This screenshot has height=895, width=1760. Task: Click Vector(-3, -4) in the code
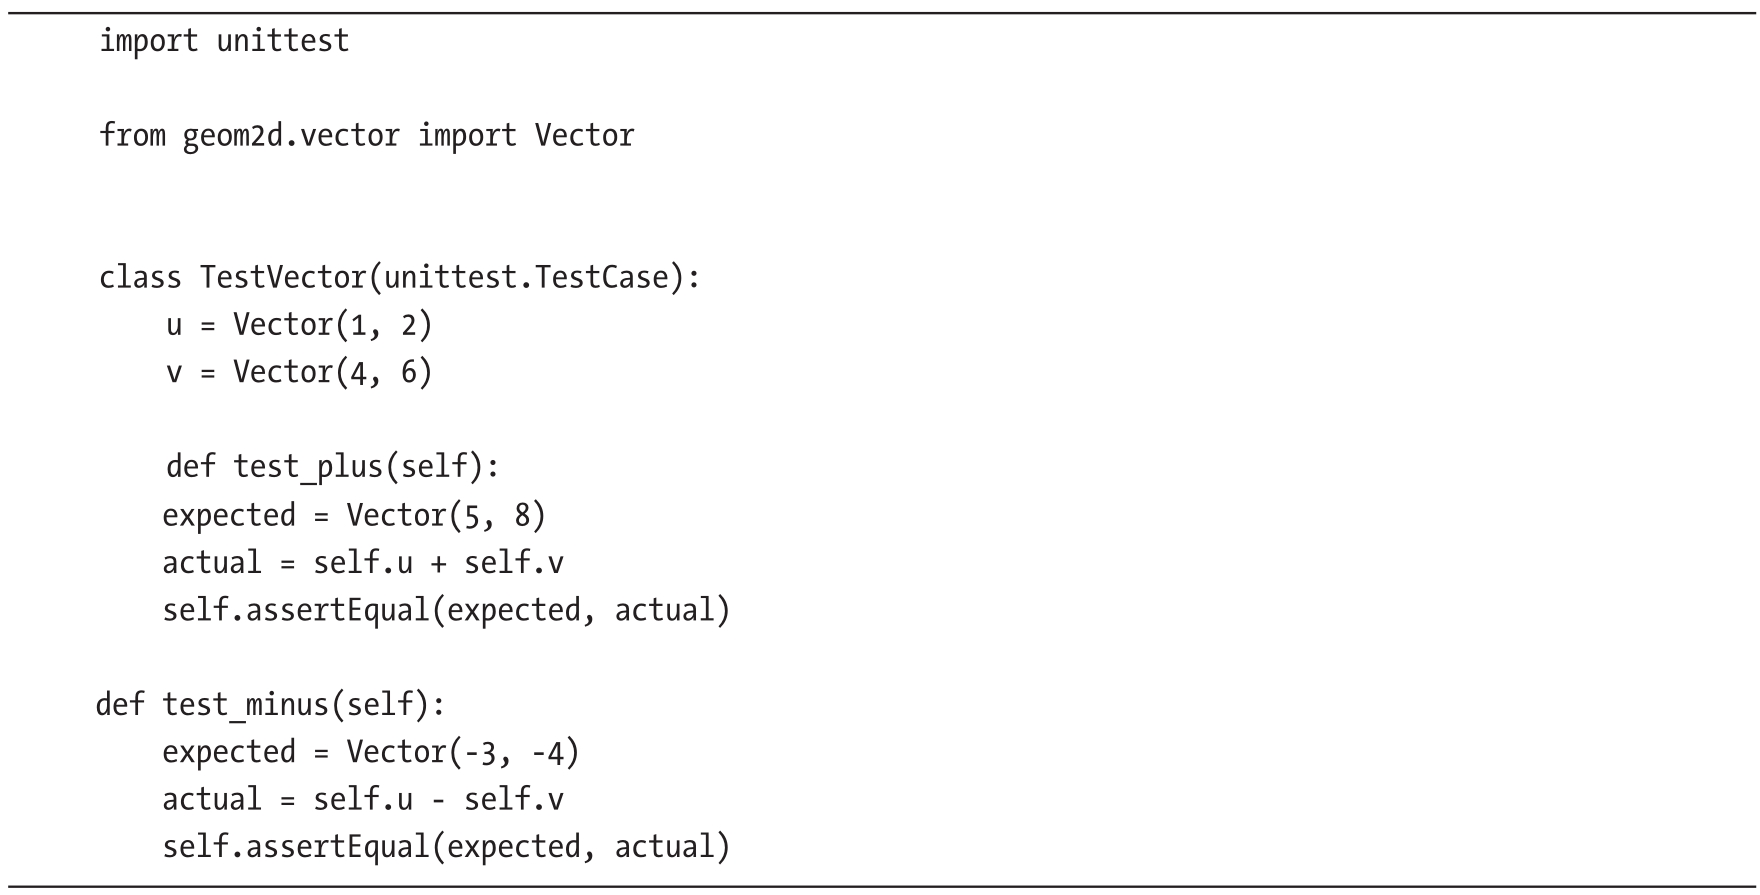462,751
